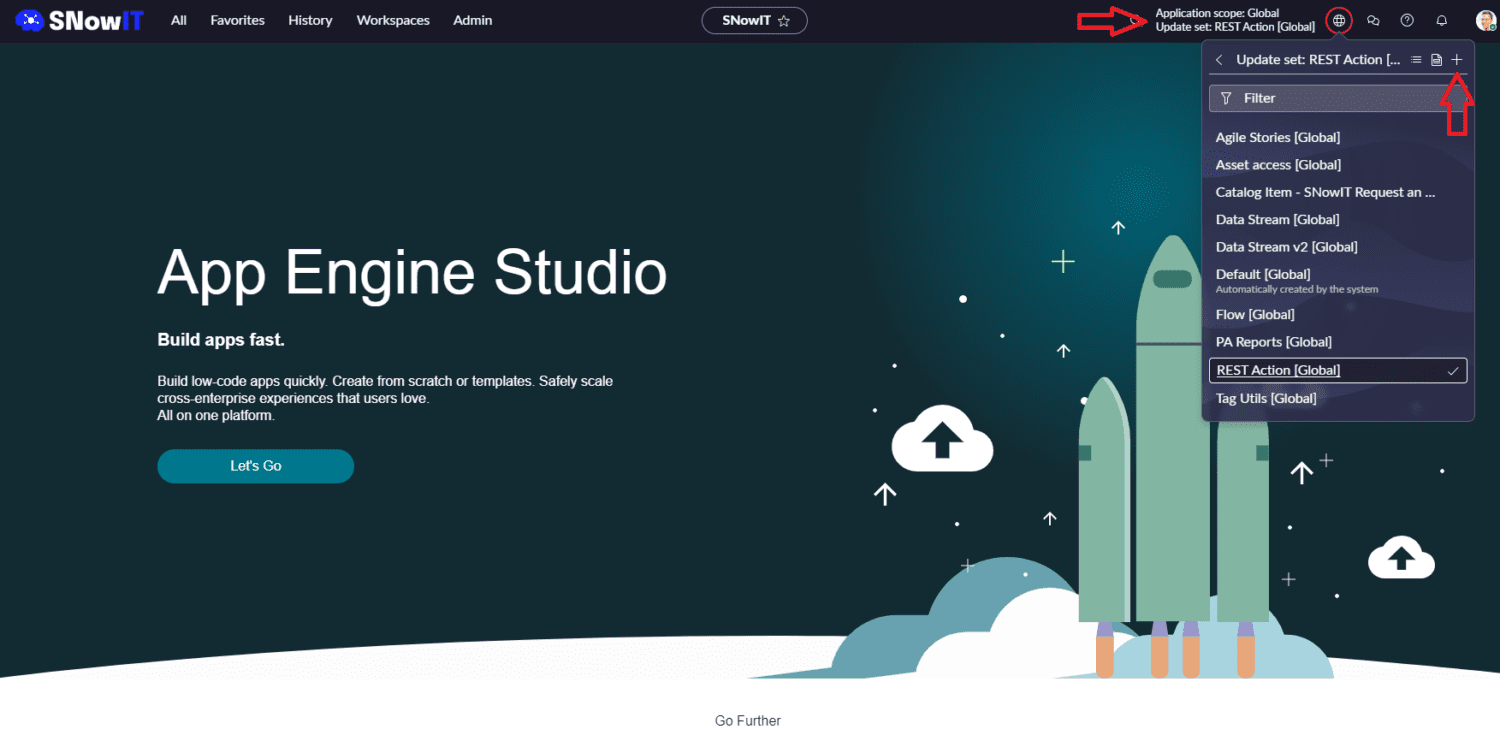1500x735 pixels.
Task: Click the document icon beside the plus button
Action: (x=1437, y=59)
